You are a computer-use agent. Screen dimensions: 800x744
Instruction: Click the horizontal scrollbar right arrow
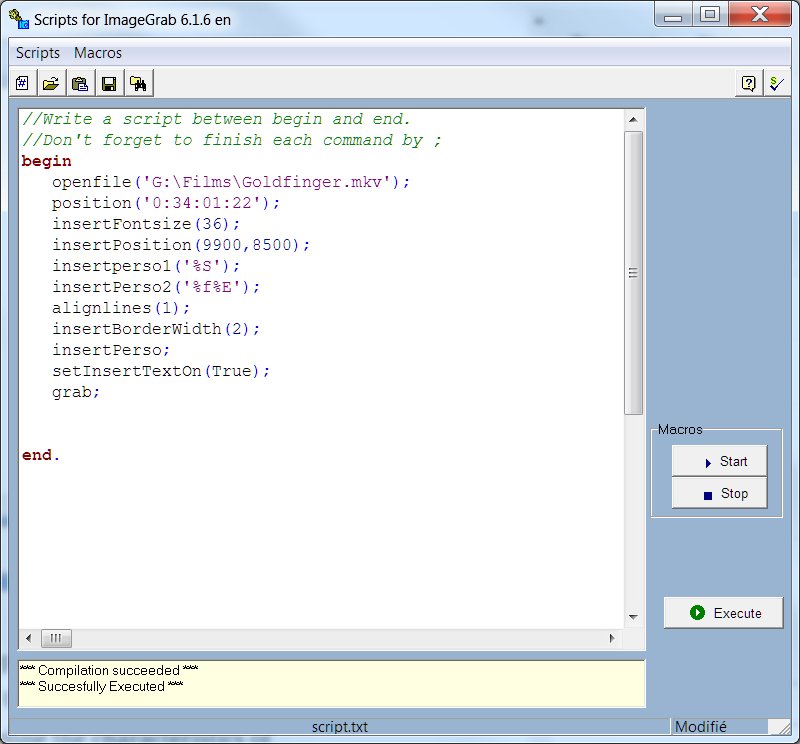click(612, 638)
